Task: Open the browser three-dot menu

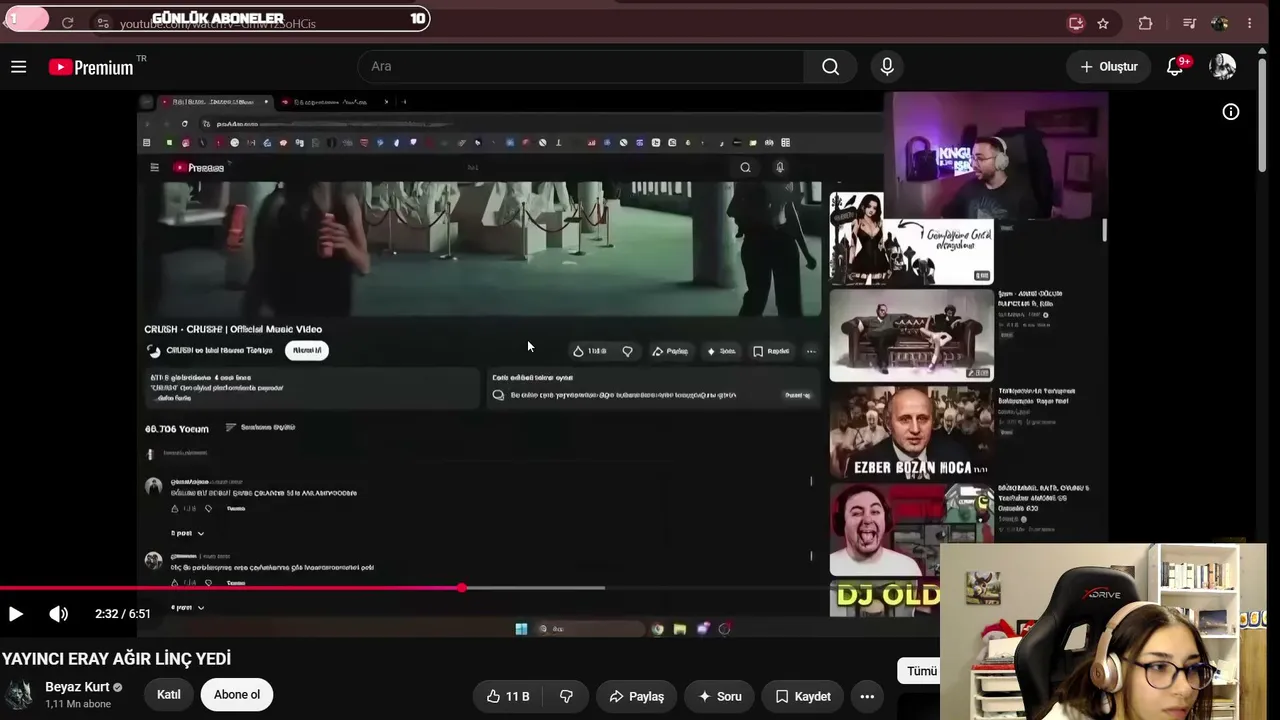Action: click(1249, 23)
